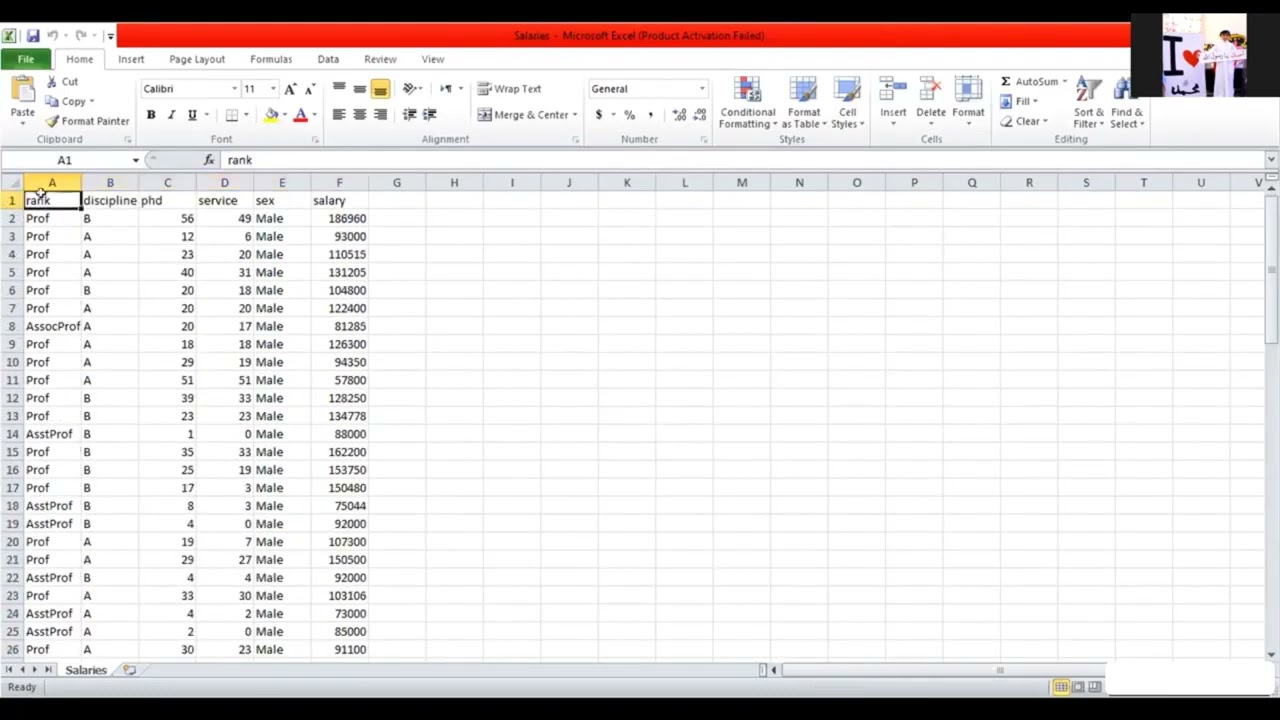
Task: Toggle Underline formatting
Action: point(192,115)
